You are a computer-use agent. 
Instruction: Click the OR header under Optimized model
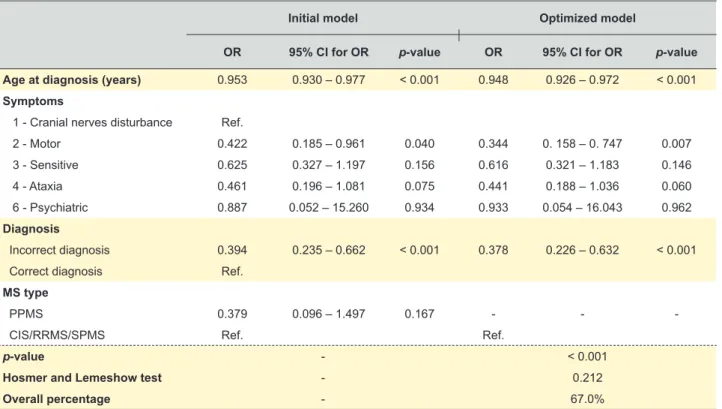click(493, 52)
